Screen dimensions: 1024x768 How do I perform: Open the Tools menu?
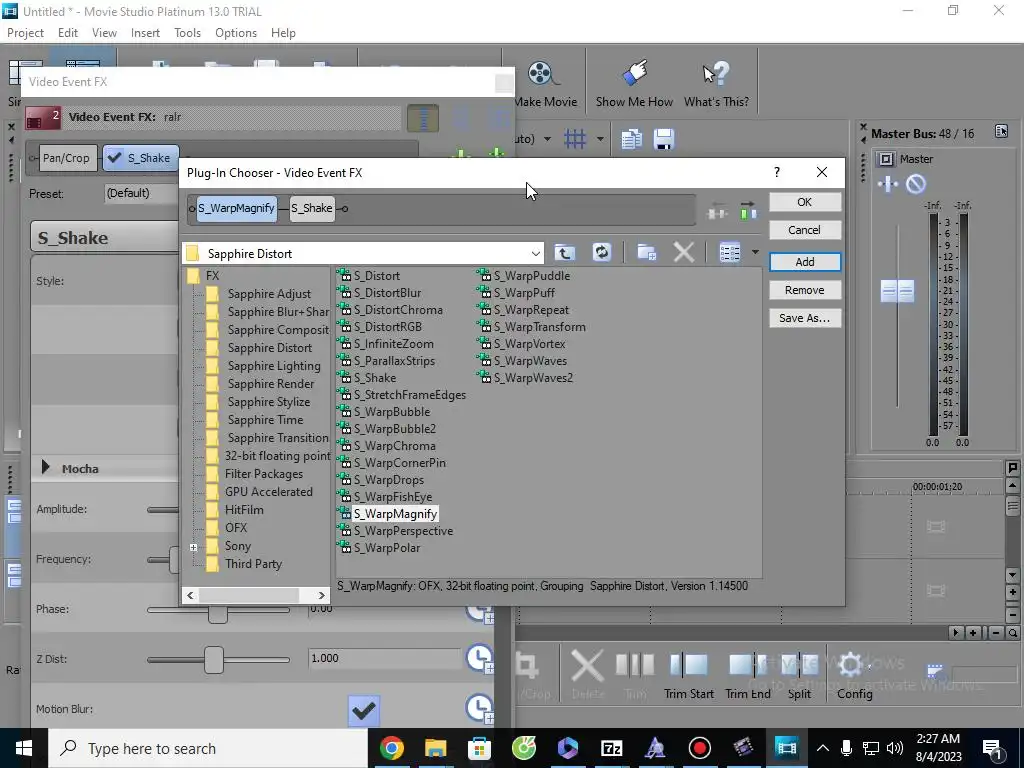tap(187, 33)
